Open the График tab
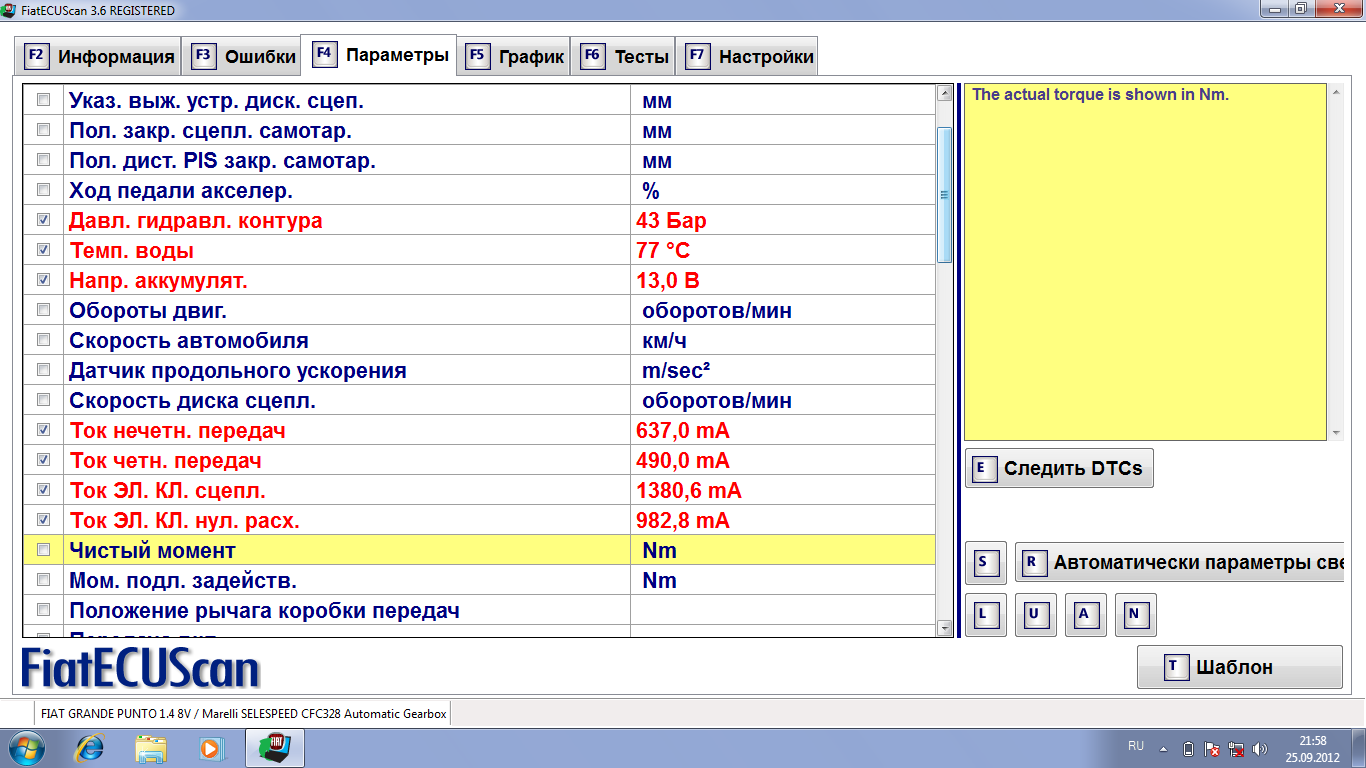The width and height of the screenshot is (1366, 768). pos(517,57)
